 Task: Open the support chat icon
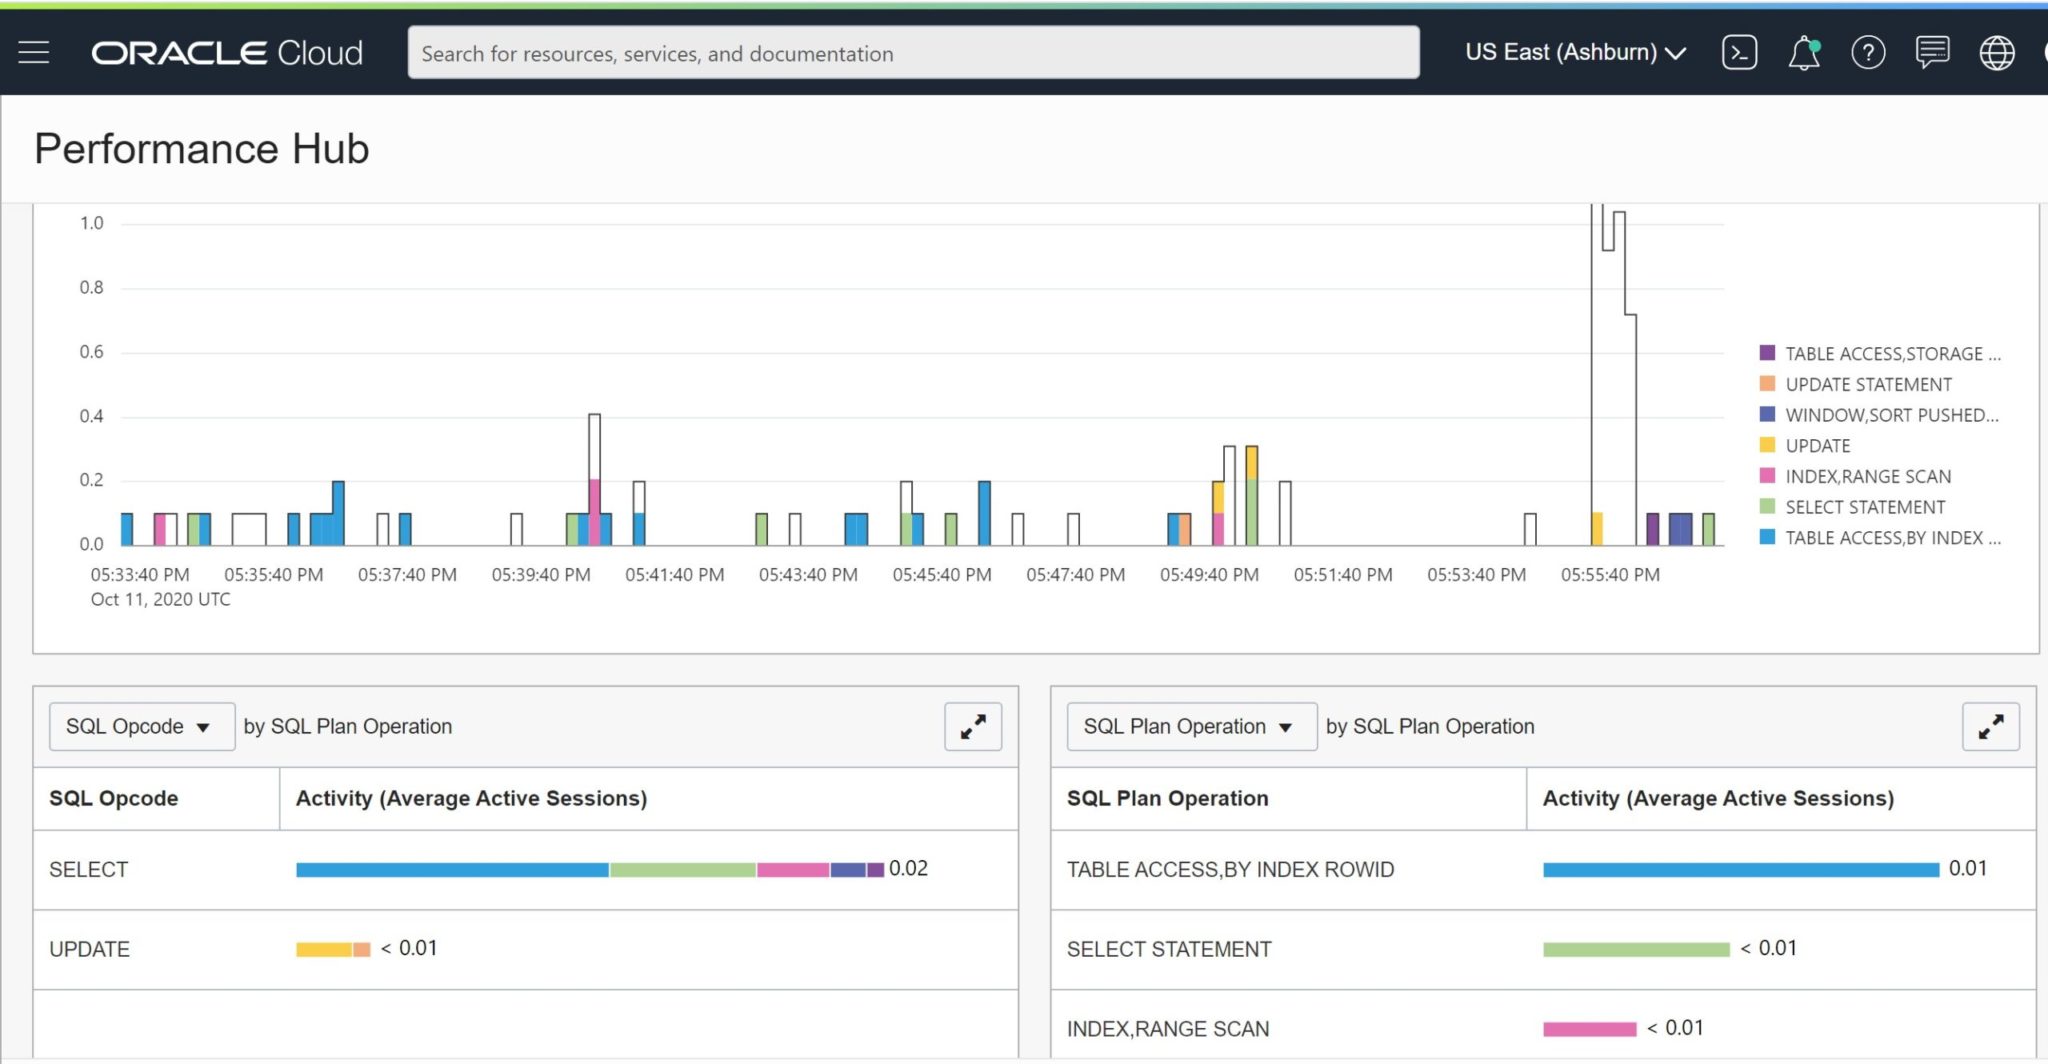(x=1932, y=52)
